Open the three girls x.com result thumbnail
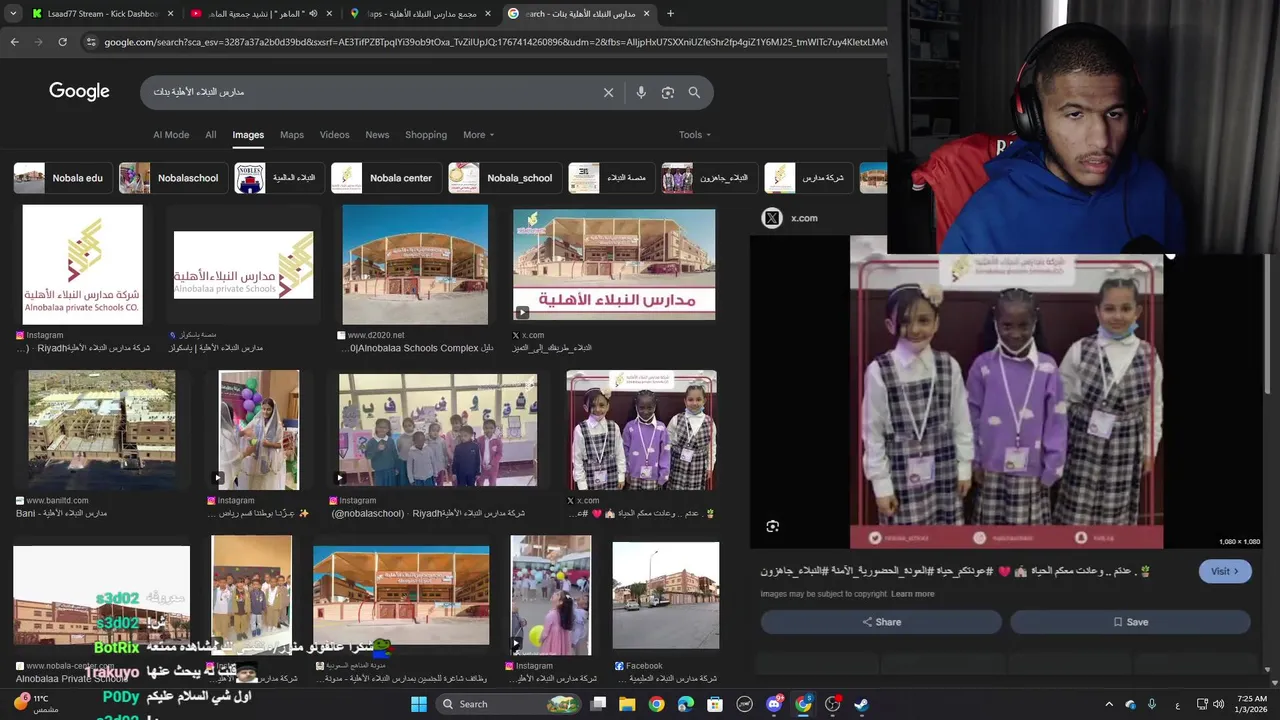1280x720 pixels. (641, 430)
